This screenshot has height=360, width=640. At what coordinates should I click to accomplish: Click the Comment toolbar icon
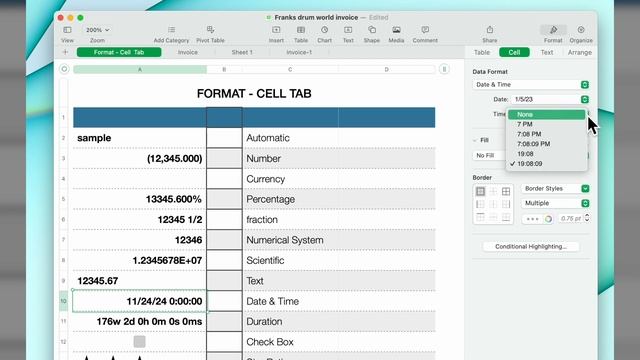point(425,30)
